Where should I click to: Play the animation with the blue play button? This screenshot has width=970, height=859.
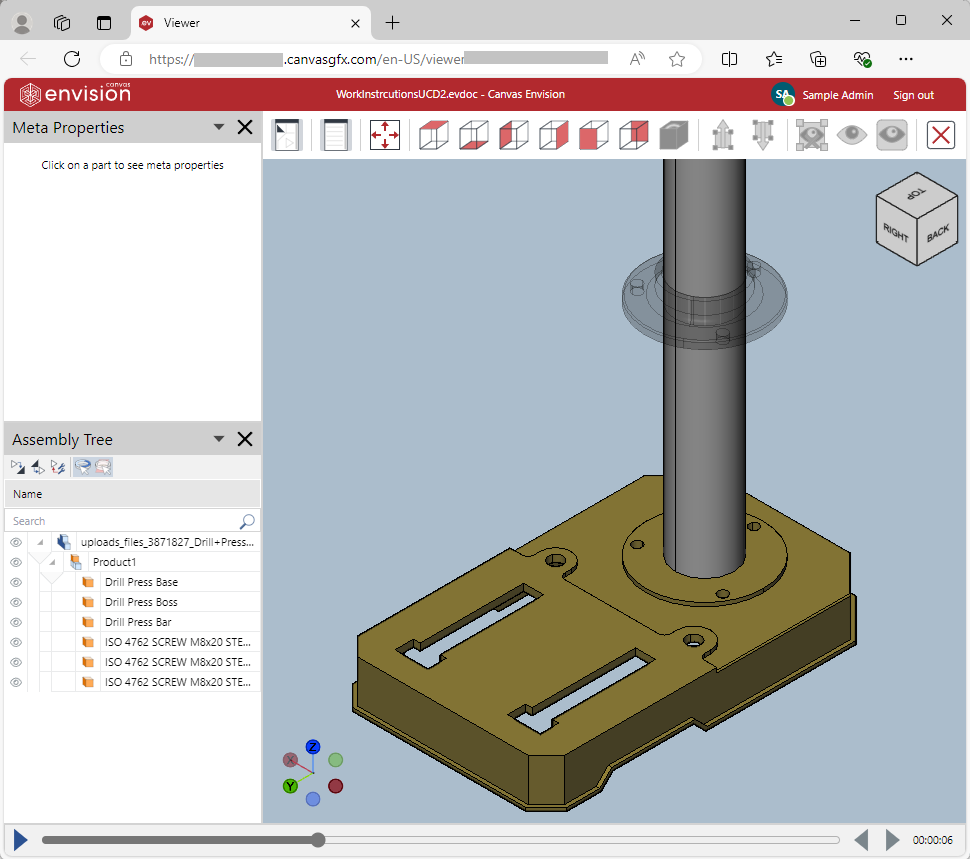click(x=20, y=840)
